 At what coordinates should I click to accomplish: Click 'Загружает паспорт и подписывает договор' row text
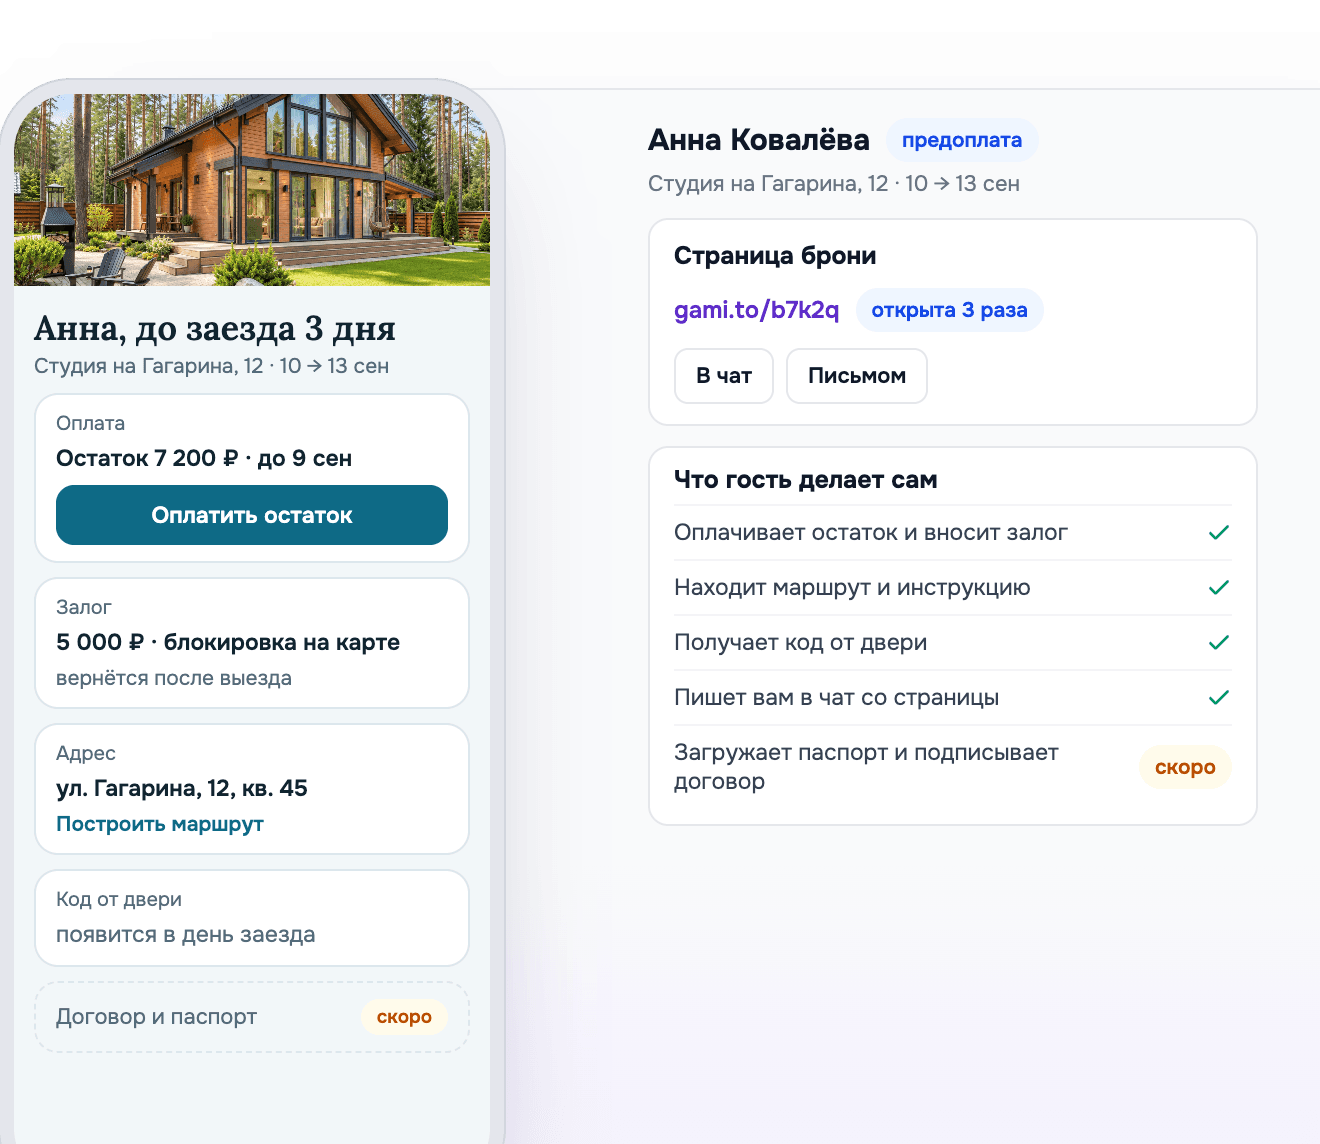pyautogui.click(x=866, y=767)
